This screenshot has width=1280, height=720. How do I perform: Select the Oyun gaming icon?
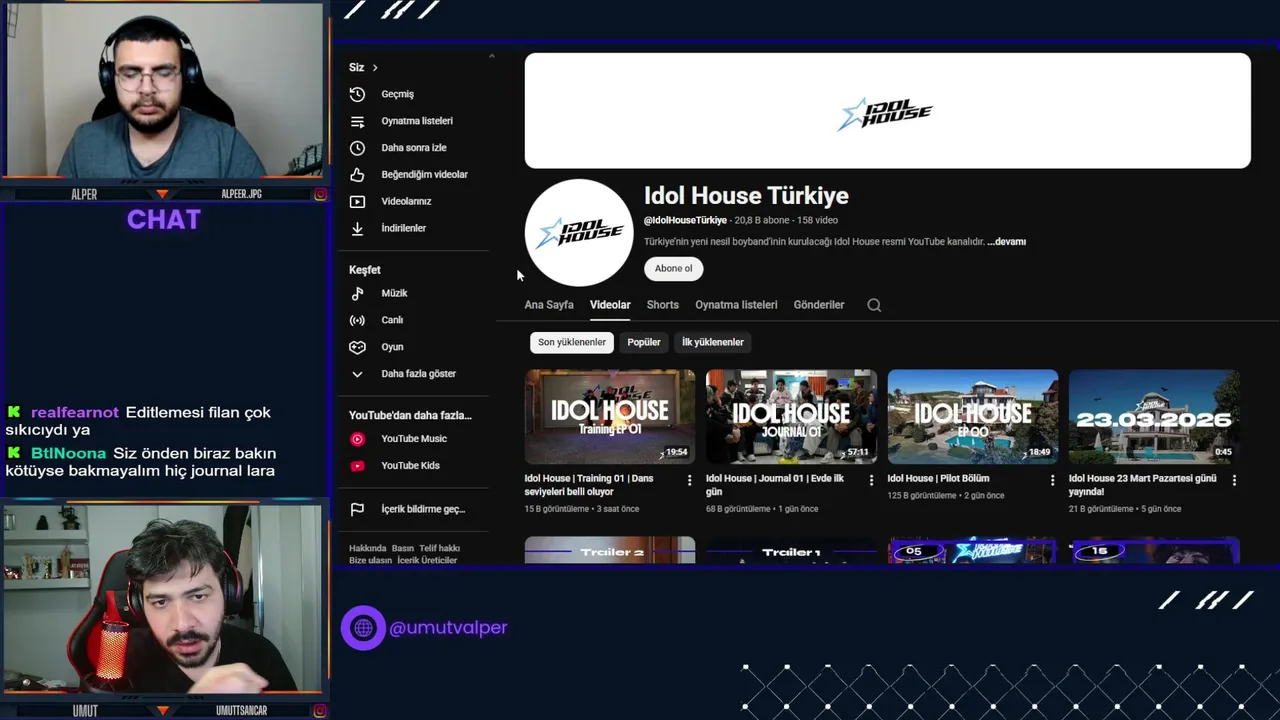[x=357, y=348]
